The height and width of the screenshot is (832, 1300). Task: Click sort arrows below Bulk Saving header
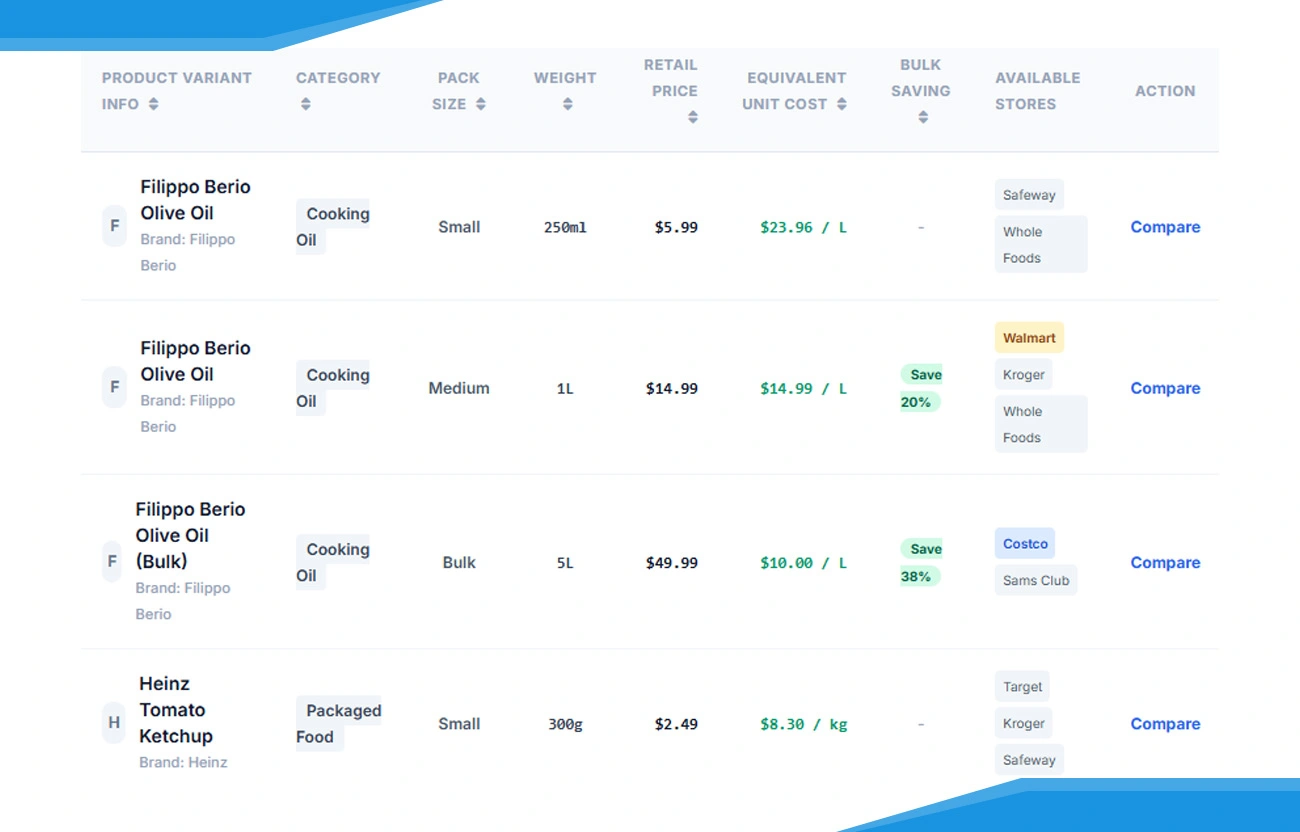(923, 117)
